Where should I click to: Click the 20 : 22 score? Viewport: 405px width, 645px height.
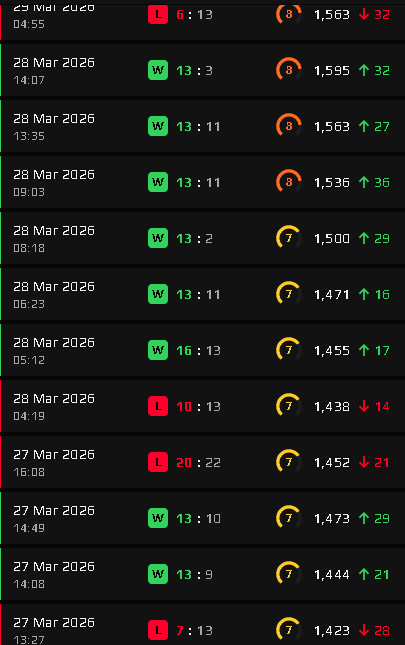pyautogui.click(x=198, y=463)
